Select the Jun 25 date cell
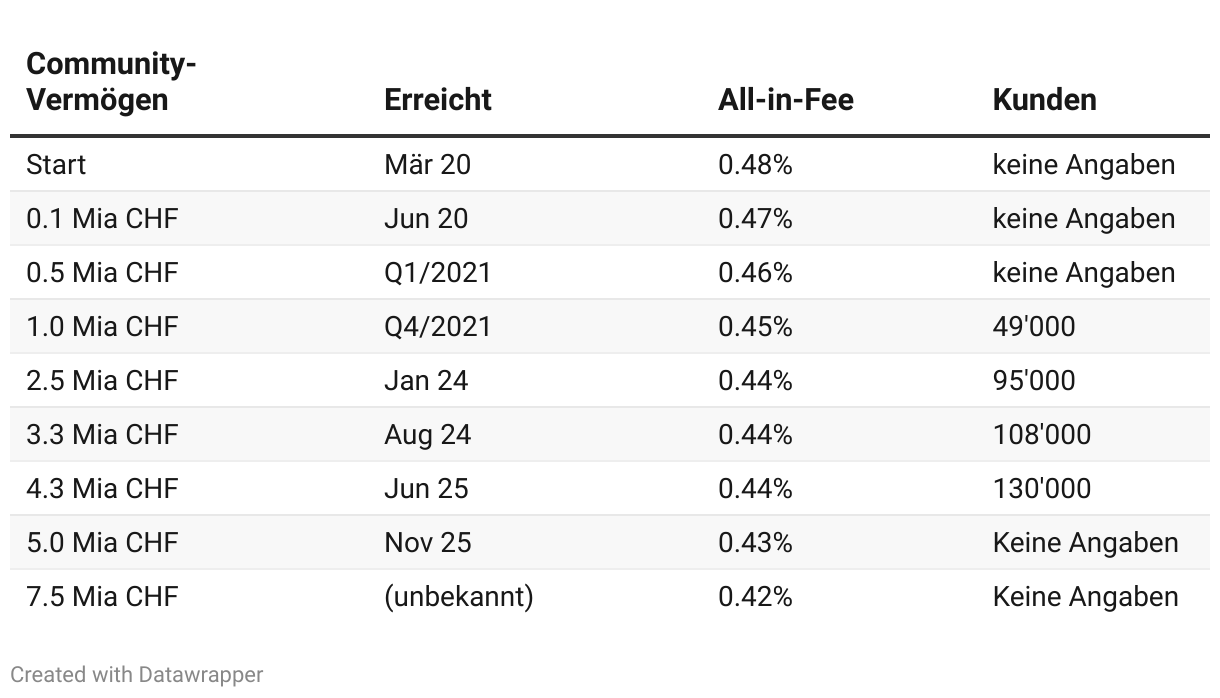 [x=426, y=489]
